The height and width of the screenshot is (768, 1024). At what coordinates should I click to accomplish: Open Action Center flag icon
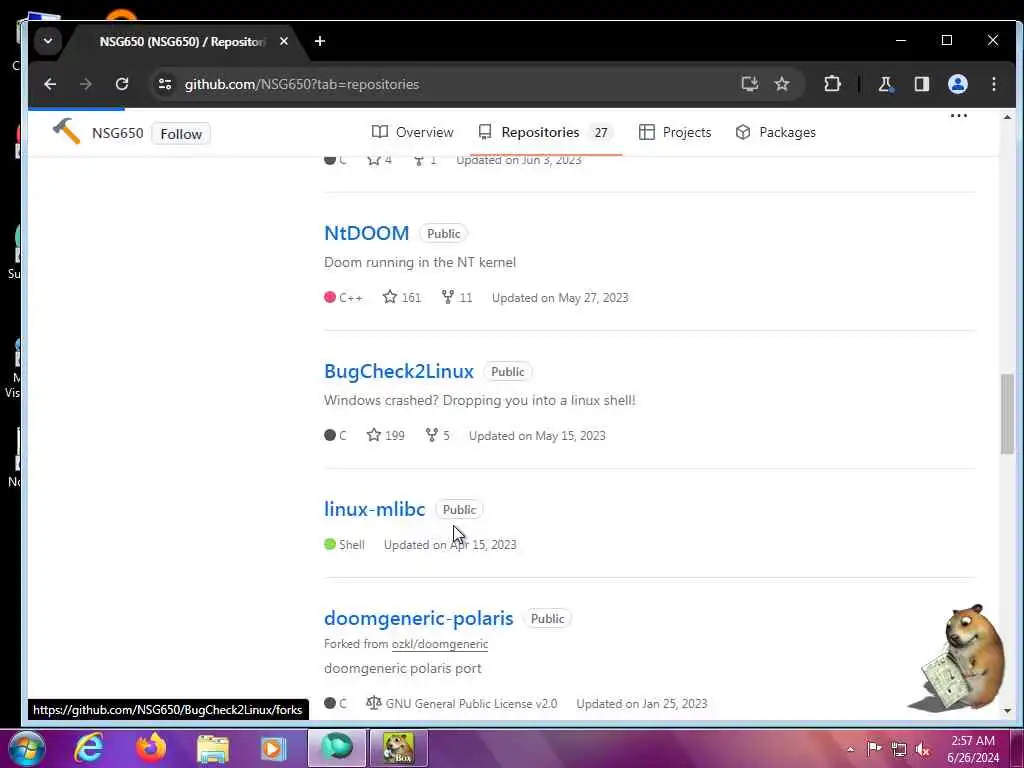pyautogui.click(x=874, y=748)
